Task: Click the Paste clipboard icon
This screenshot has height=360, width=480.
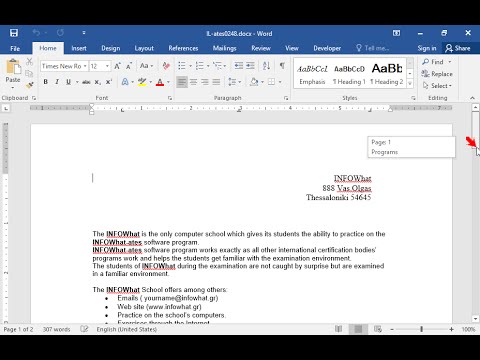Action: click(x=13, y=67)
